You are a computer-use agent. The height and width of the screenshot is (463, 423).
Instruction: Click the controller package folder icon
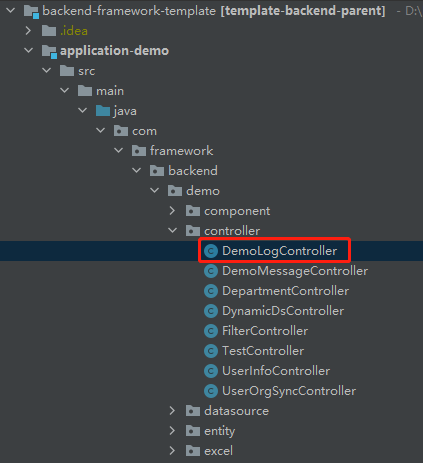[x=193, y=231]
